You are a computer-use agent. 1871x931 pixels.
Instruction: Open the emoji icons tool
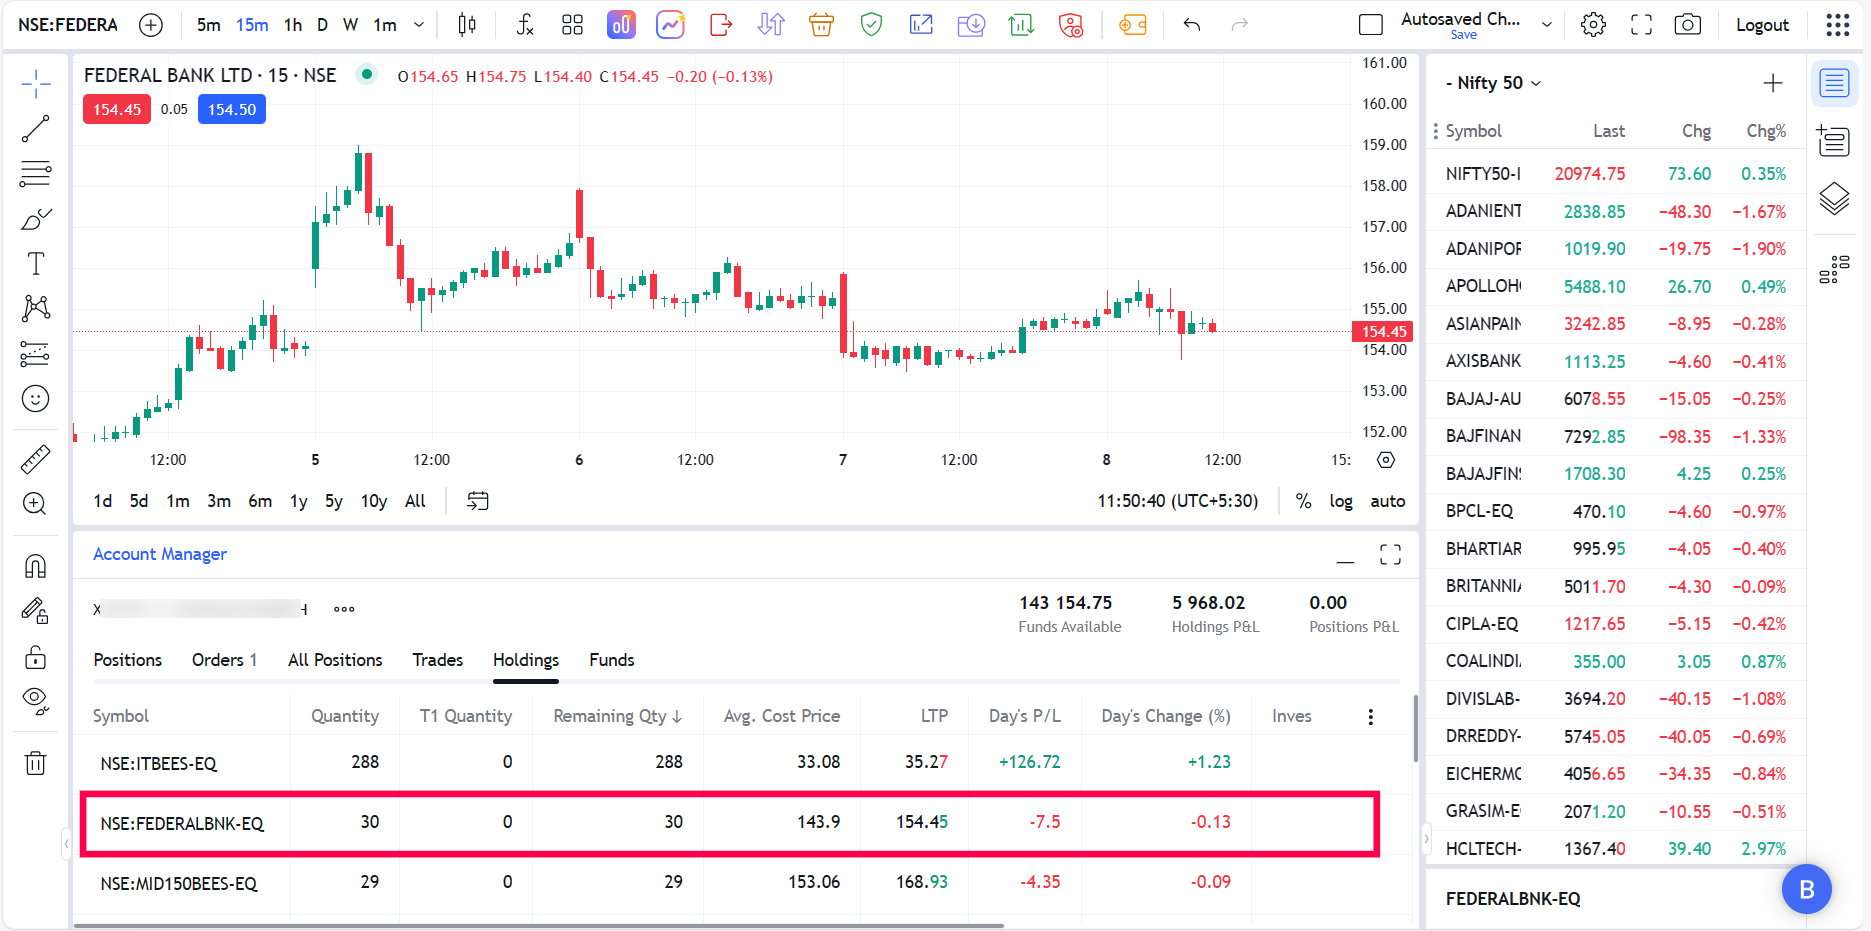coord(36,399)
